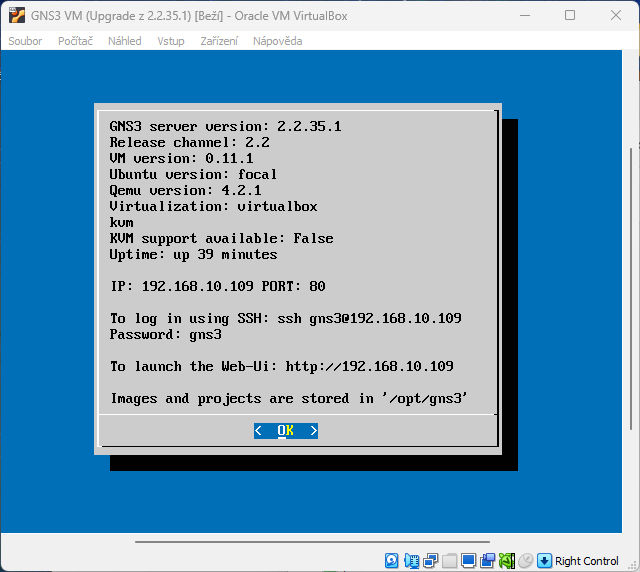Click the 'Ubuntu version: focal' line

[x=193, y=175]
